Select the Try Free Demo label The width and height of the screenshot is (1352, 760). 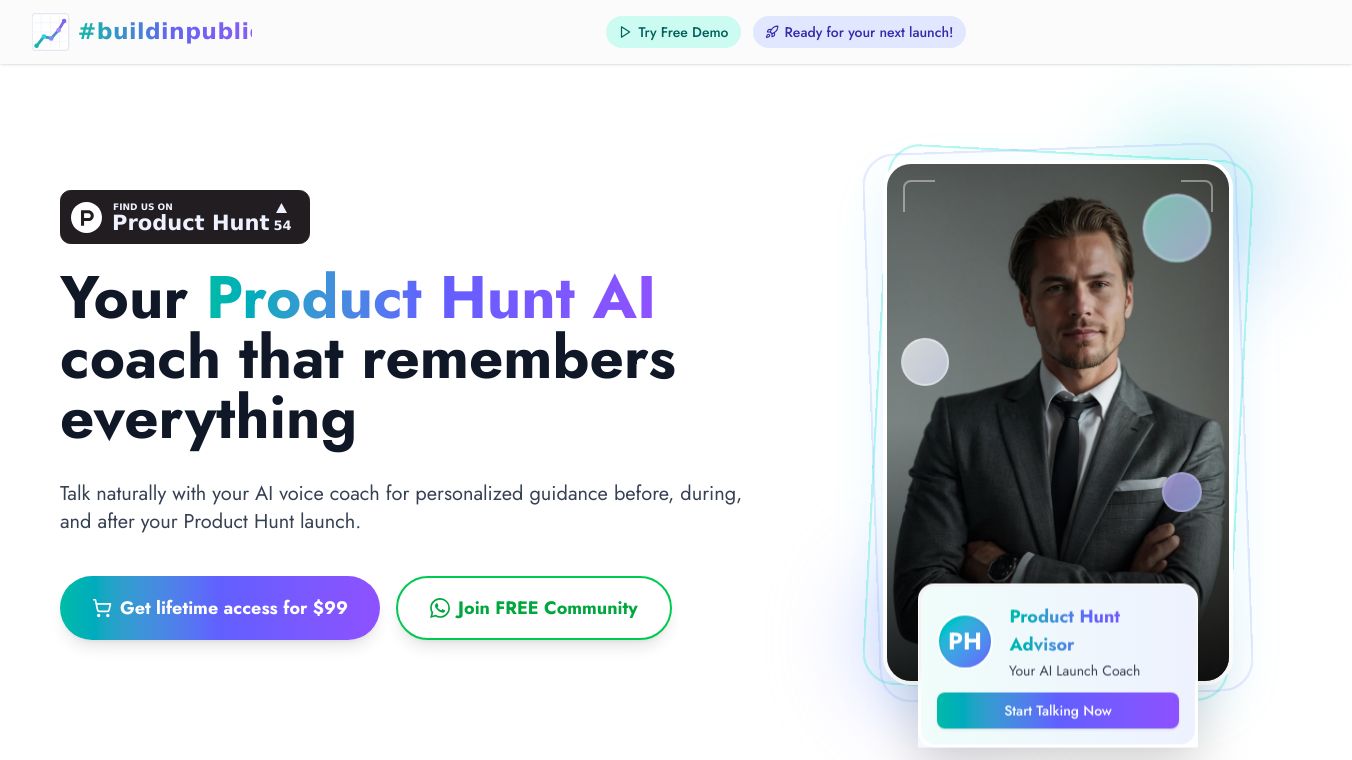coord(683,32)
